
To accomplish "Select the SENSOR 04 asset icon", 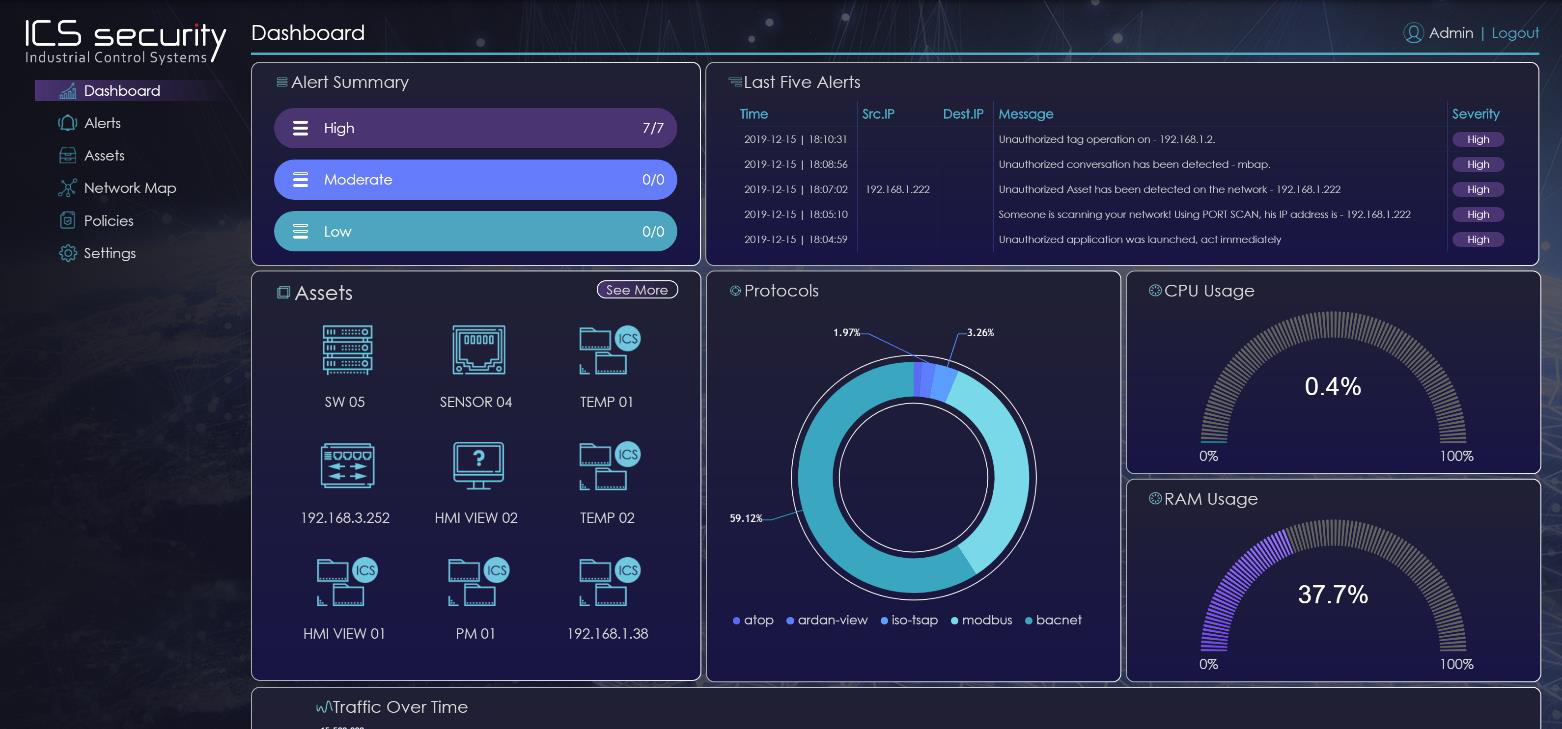I will click(478, 350).
